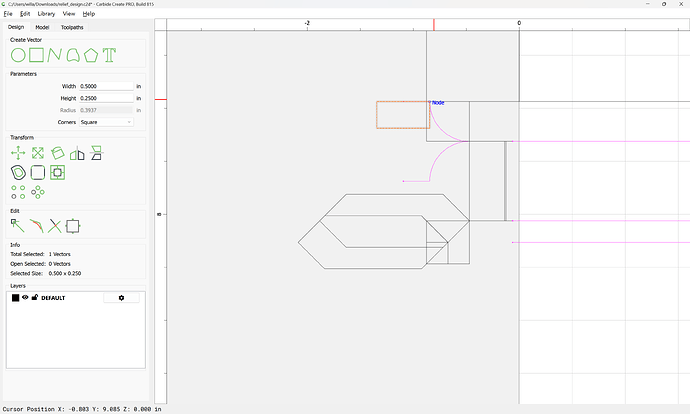Image resolution: width=690 pixels, height=414 pixels.
Task: Open the Corners dropdown
Action: [106, 122]
